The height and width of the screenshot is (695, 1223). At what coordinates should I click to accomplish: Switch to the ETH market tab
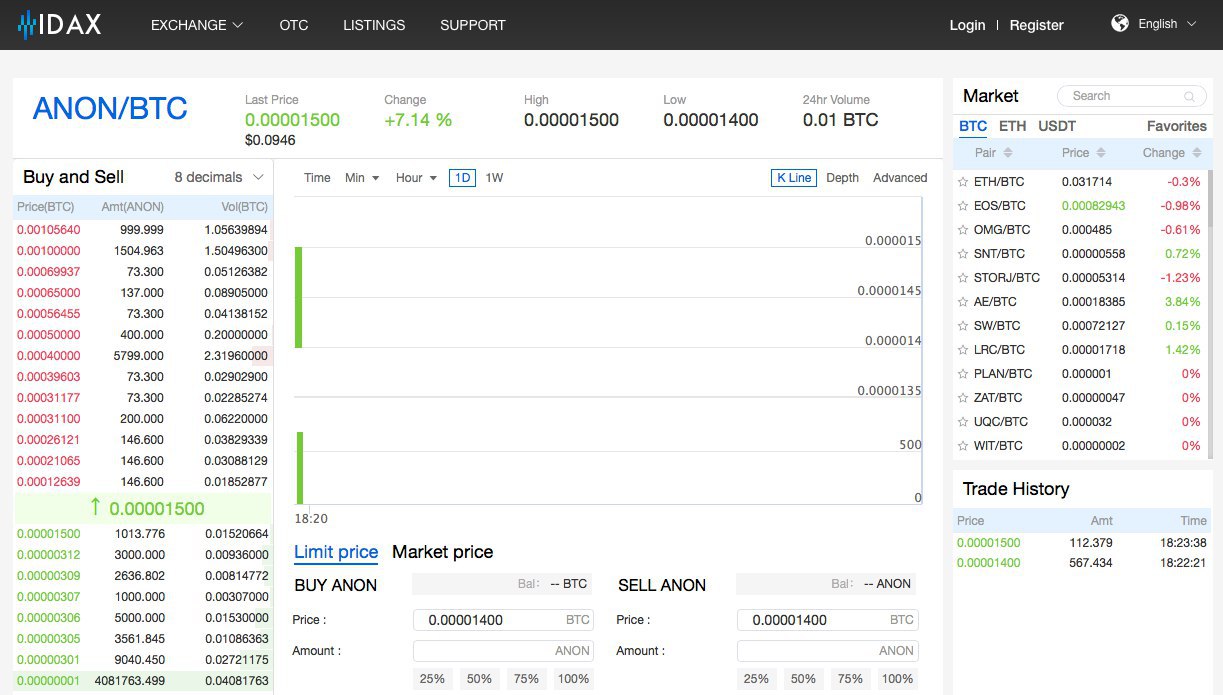point(1012,126)
